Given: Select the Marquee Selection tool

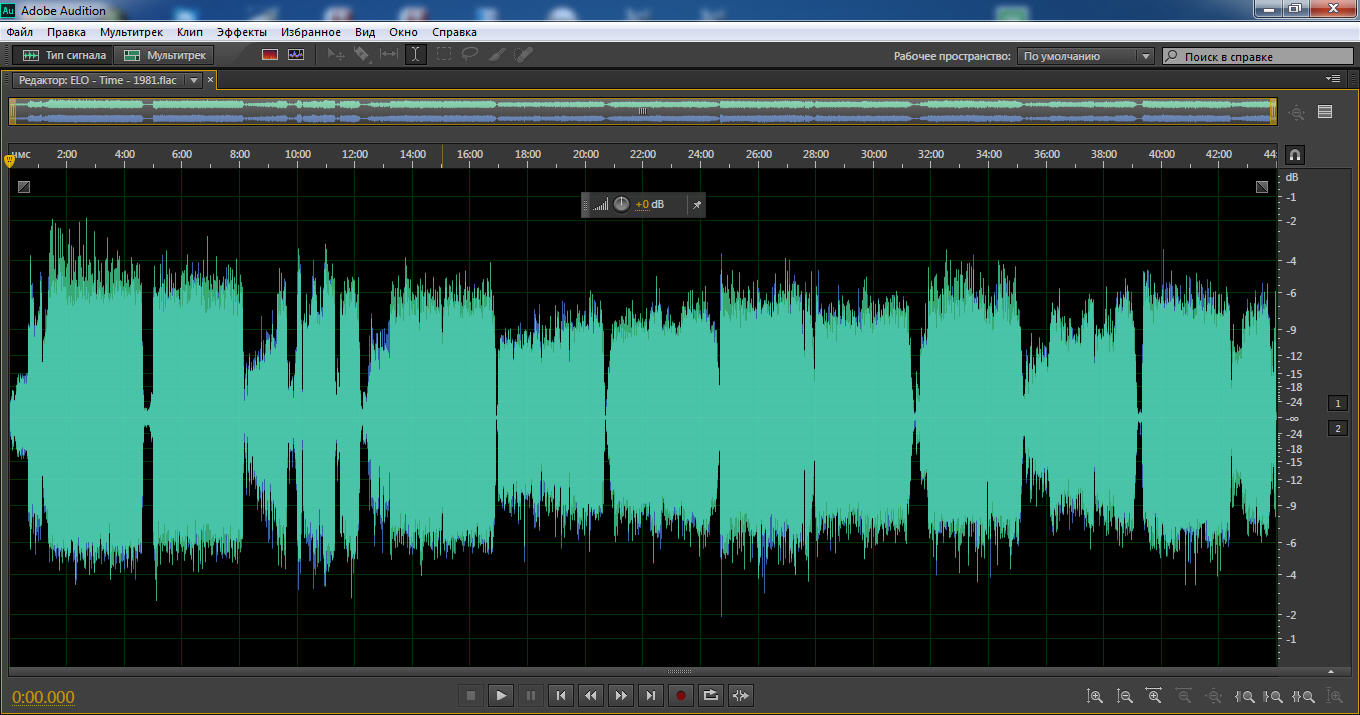Looking at the screenshot, I should point(443,55).
